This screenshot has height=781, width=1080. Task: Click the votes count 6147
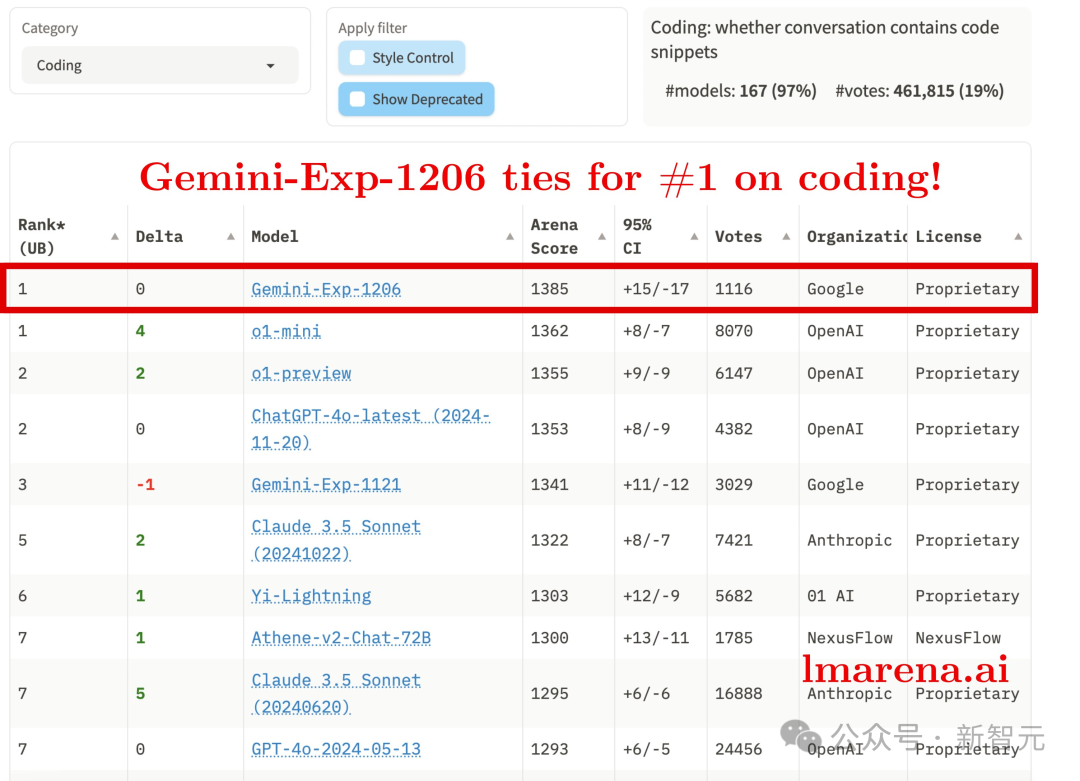(x=734, y=373)
